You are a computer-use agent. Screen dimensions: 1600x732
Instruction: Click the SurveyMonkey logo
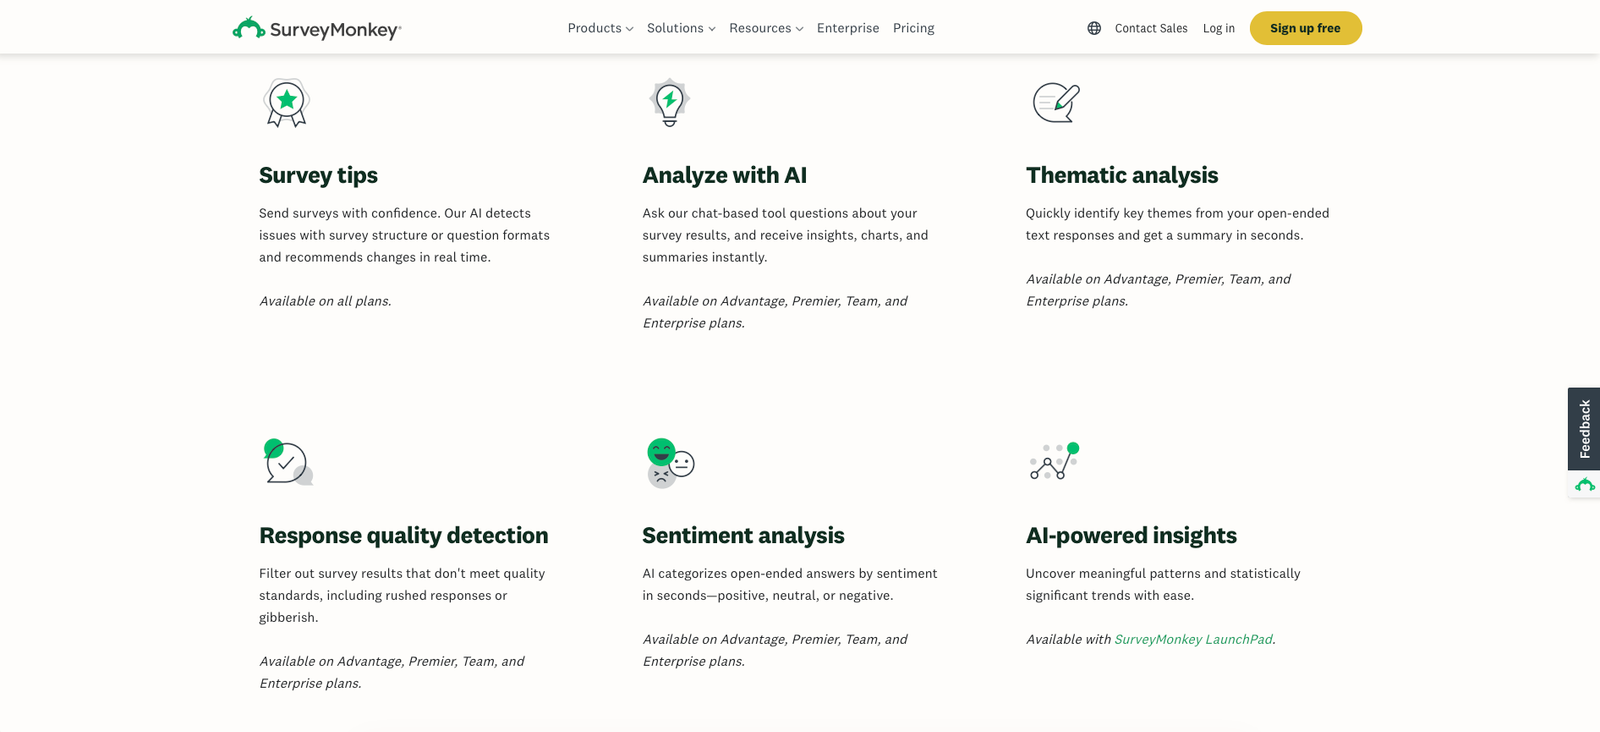pos(317,29)
